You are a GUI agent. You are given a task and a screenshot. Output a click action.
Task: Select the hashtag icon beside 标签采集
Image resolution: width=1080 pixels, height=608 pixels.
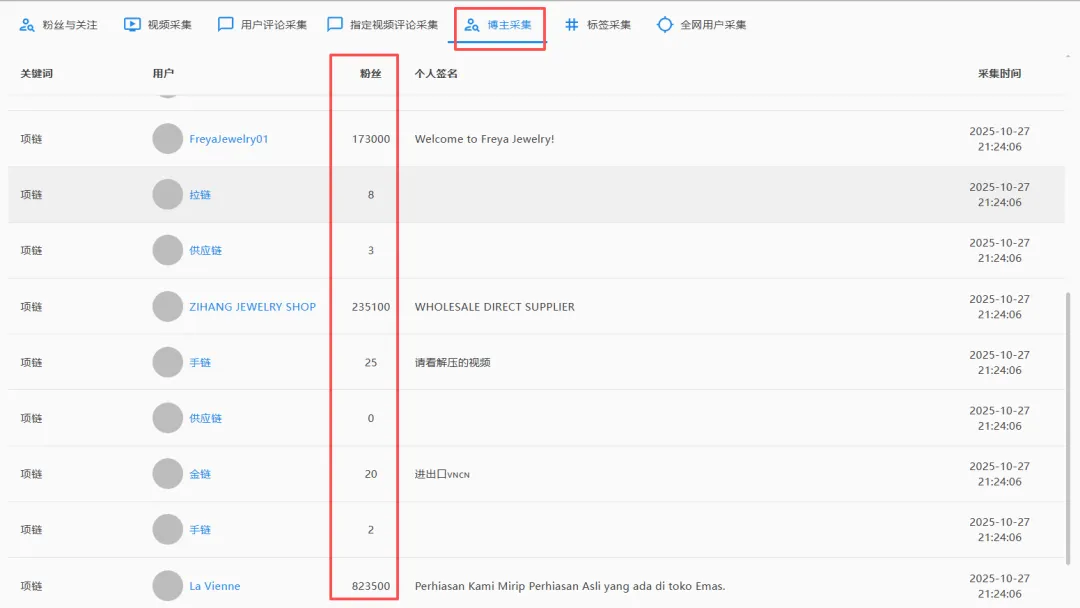coord(571,24)
